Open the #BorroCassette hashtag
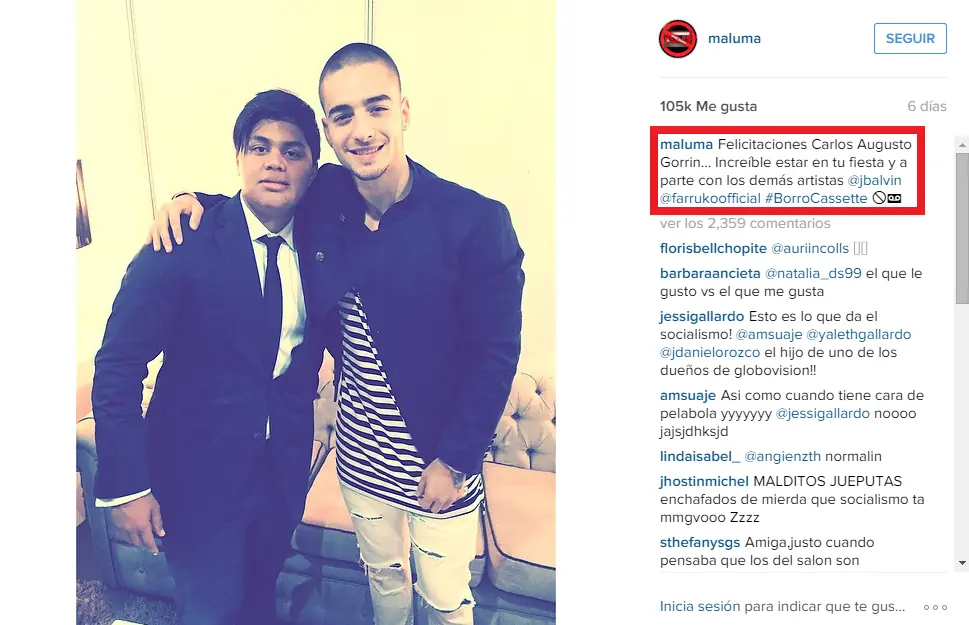This screenshot has width=969, height=625. (816, 198)
